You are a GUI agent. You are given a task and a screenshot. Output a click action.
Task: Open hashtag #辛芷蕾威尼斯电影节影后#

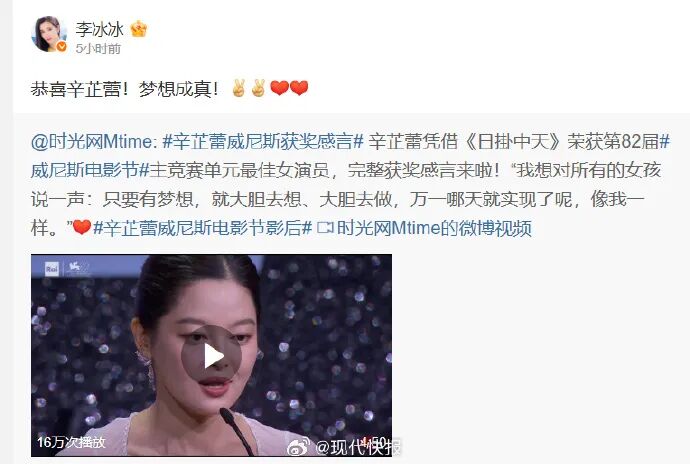click(202, 228)
